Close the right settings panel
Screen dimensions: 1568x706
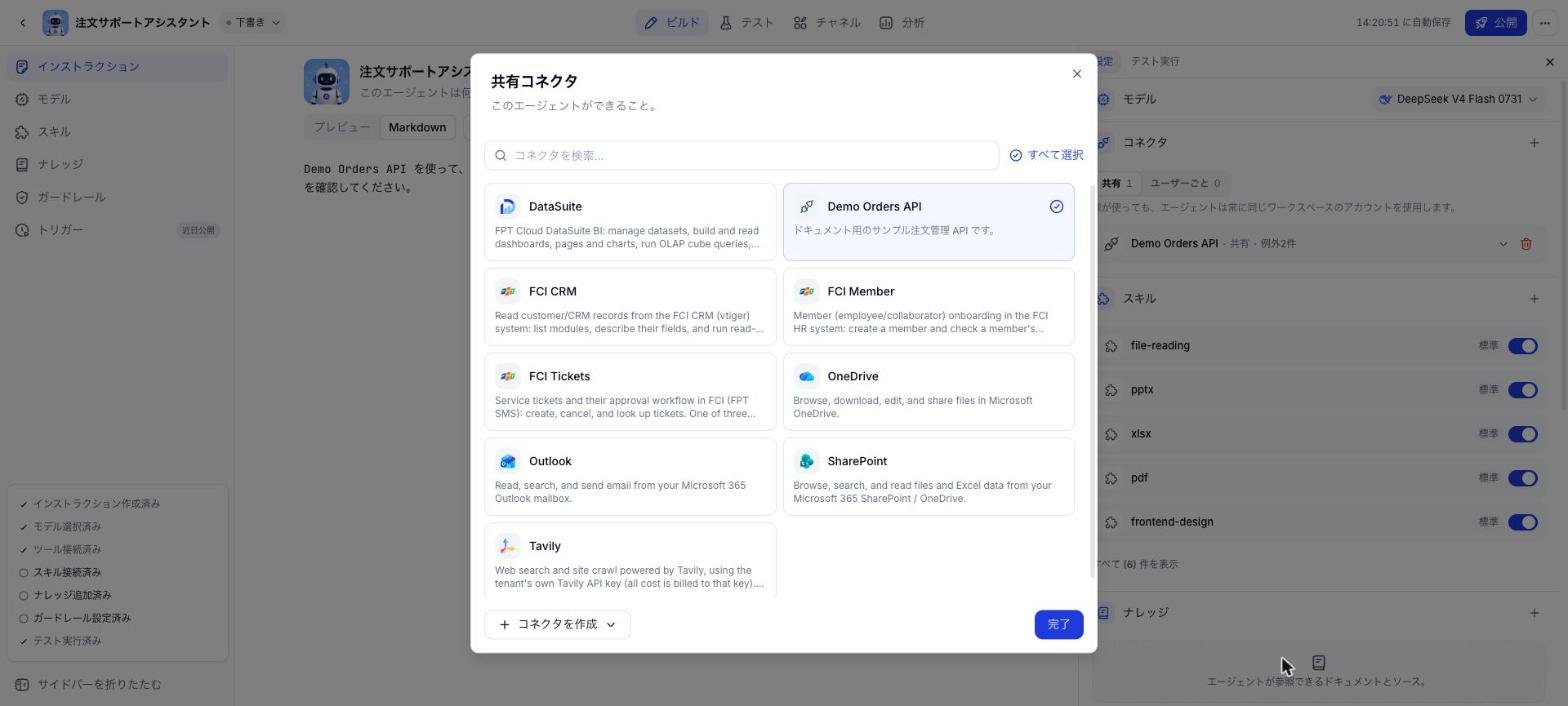tap(1550, 62)
